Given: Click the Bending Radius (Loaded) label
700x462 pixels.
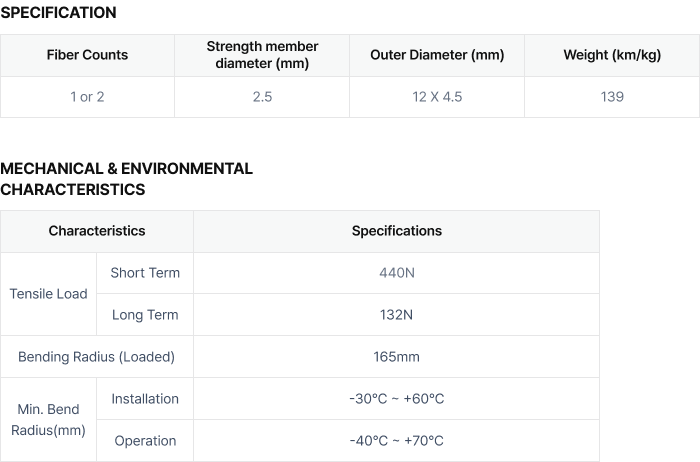Looking at the screenshot, I should click(97, 357).
